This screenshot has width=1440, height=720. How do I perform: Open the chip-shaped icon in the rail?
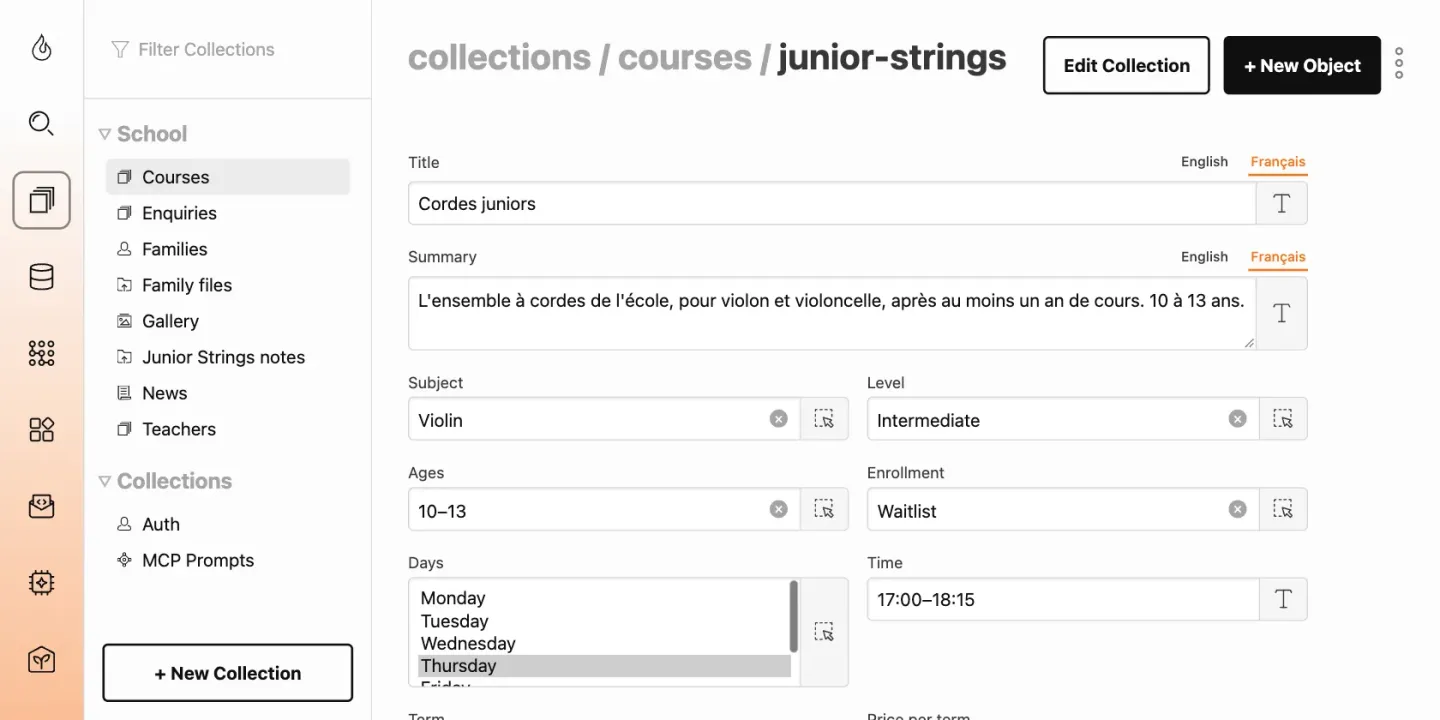[x=41, y=583]
